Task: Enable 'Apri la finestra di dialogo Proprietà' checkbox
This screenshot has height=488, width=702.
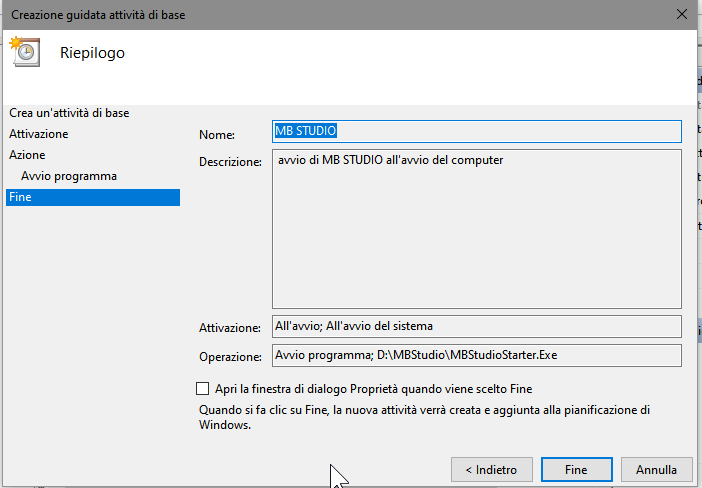Action: point(202,389)
